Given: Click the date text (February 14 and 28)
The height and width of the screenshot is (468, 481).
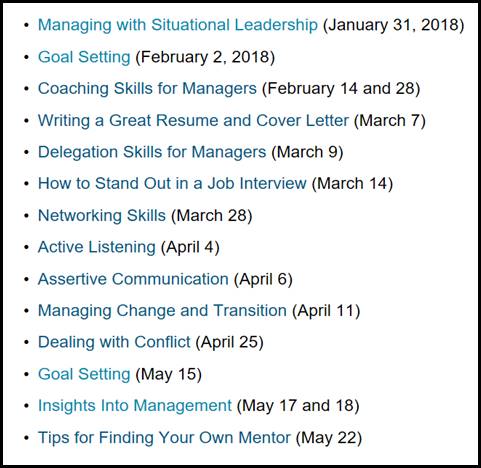Looking at the screenshot, I should (341, 89).
